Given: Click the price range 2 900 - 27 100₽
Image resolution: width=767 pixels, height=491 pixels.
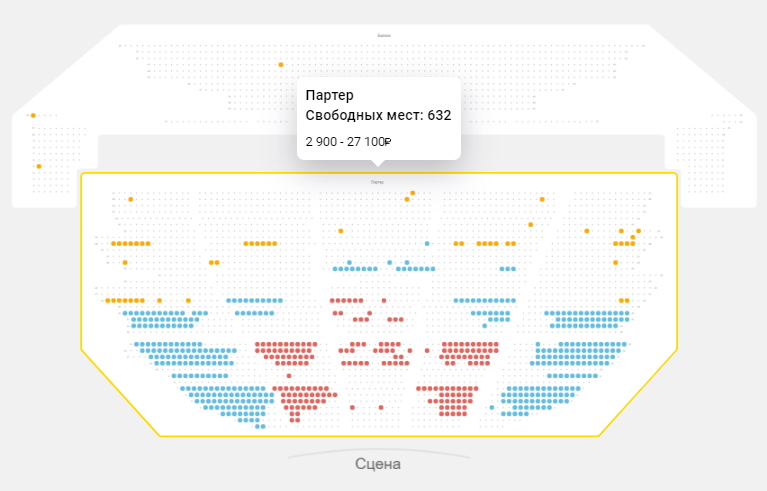Looking at the screenshot, I should coord(347,141).
